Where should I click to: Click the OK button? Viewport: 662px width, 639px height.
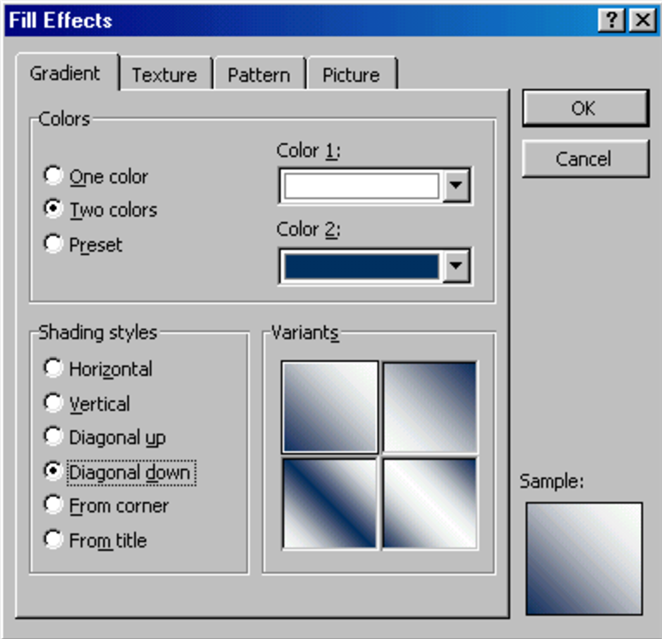(583, 109)
